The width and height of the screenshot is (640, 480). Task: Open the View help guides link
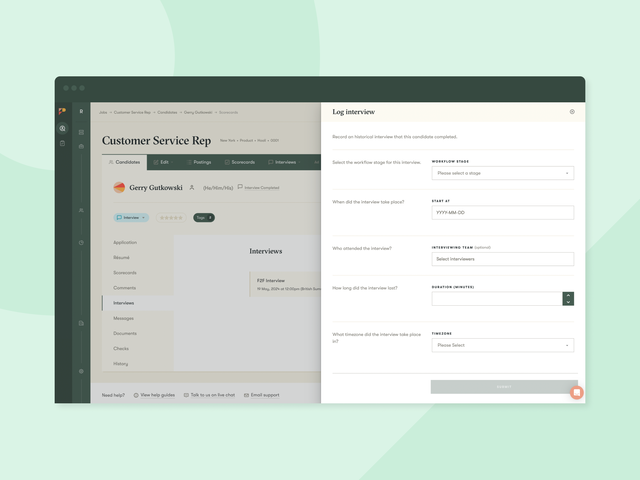[x=153, y=395]
